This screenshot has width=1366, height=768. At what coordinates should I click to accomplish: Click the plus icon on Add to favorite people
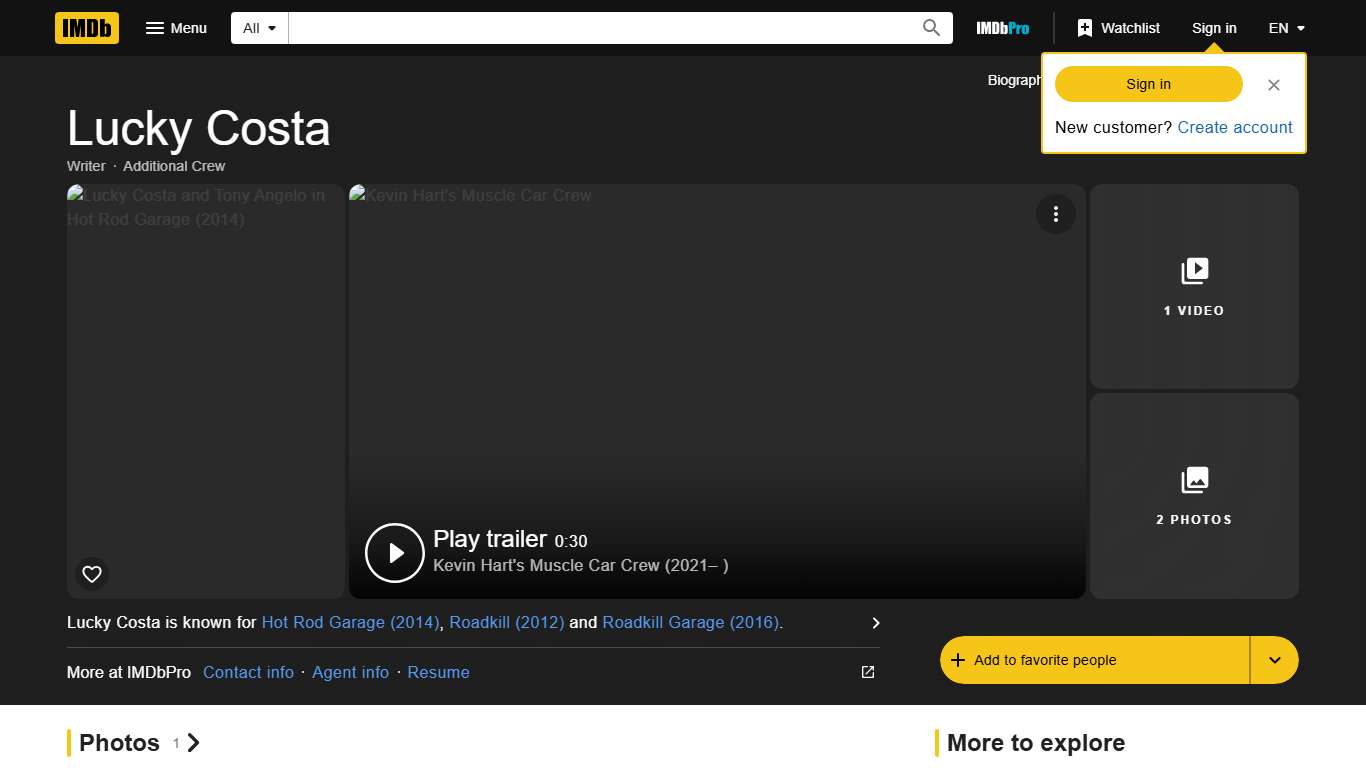pyautogui.click(x=958, y=660)
